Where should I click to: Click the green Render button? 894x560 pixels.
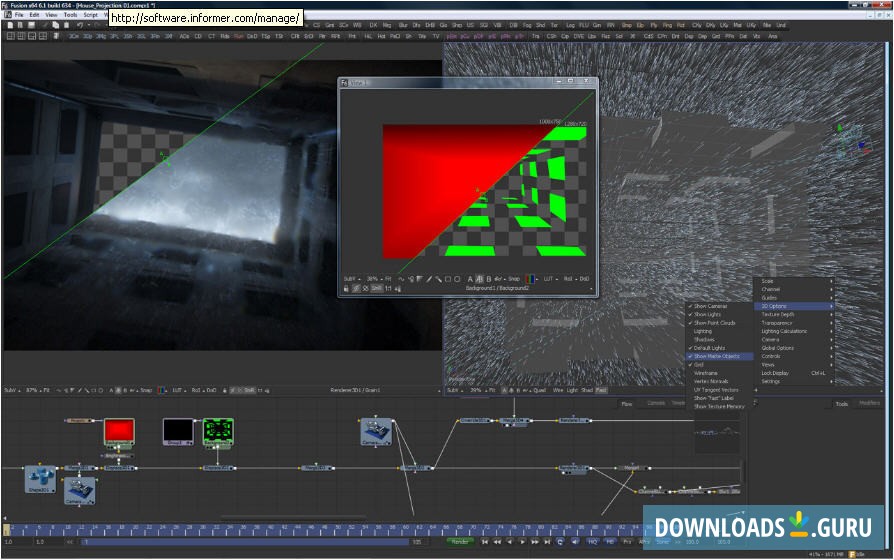459,541
